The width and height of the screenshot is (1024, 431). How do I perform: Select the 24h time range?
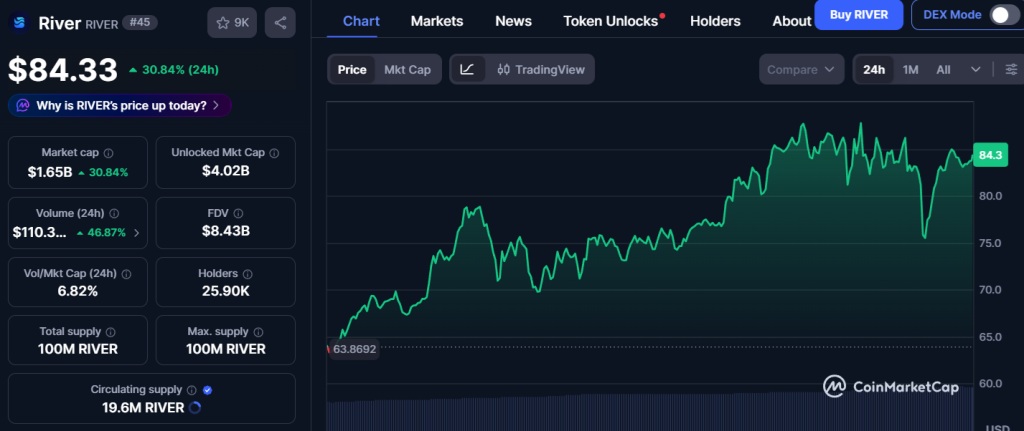(x=874, y=69)
